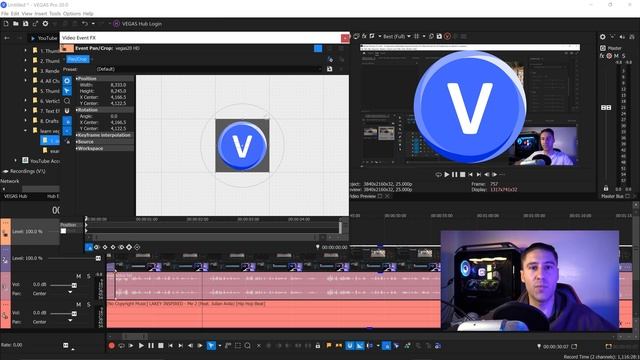Open the Tools menu
This screenshot has width=640, height=360.
(55, 13)
